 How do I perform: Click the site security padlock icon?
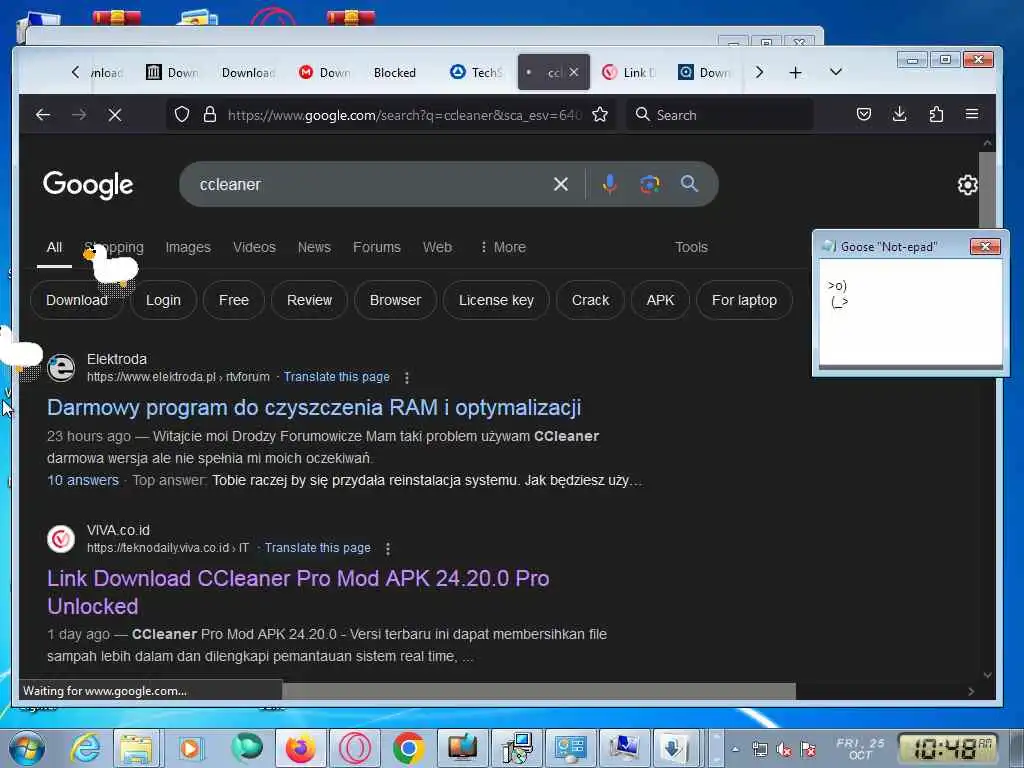click(x=210, y=115)
